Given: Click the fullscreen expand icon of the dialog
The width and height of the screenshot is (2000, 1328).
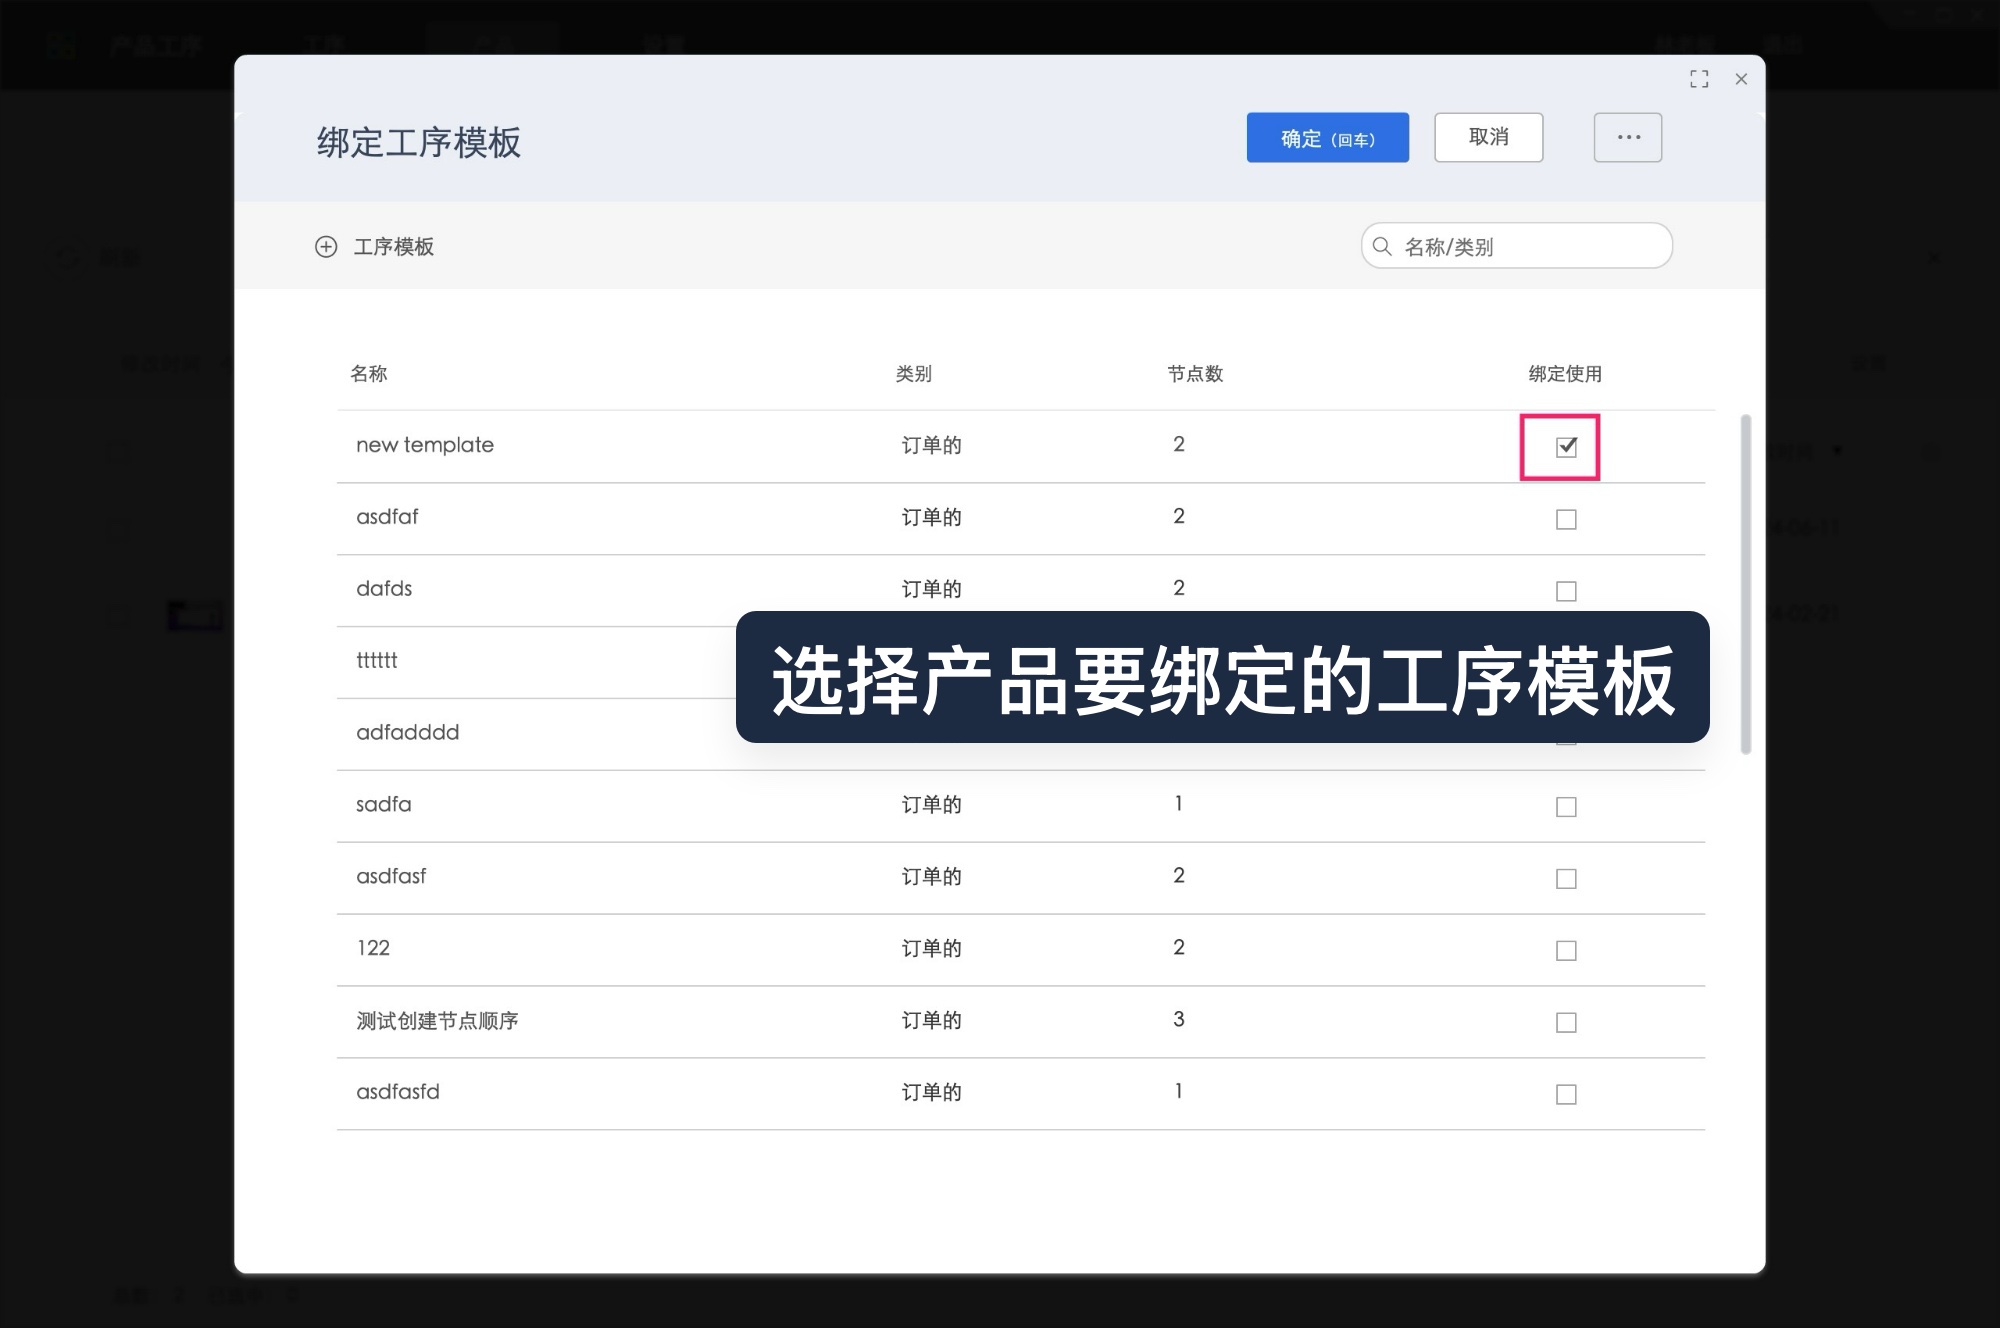Looking at the screenshot, I should coord(1699,79).
